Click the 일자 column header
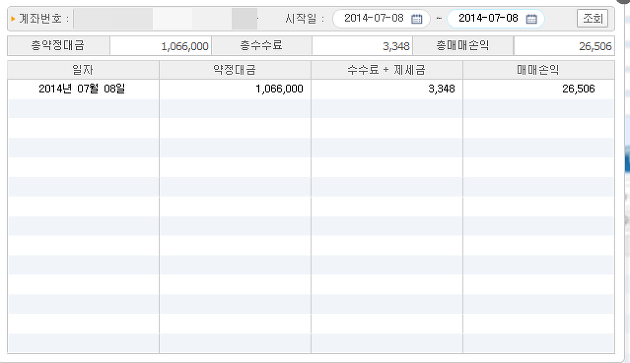 click(84, 70)
